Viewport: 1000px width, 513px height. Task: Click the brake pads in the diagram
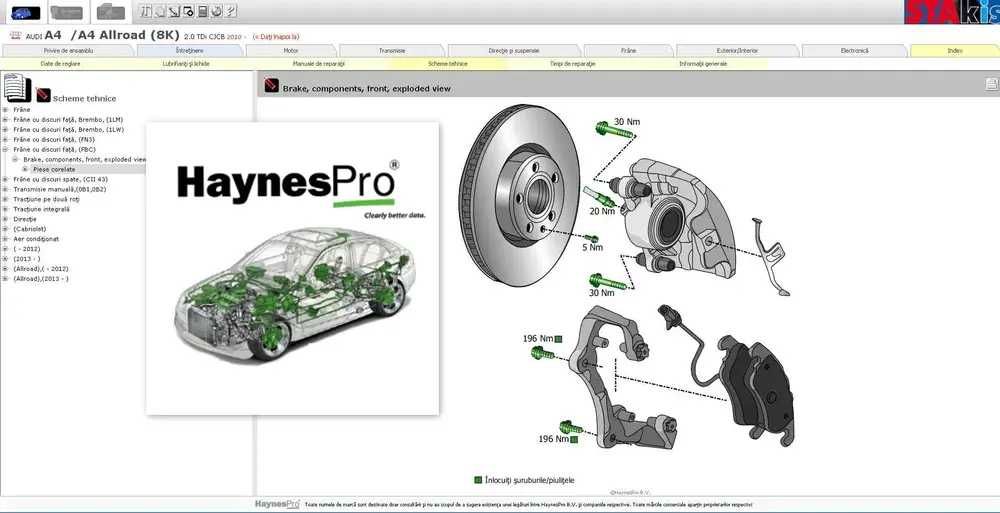756,390
